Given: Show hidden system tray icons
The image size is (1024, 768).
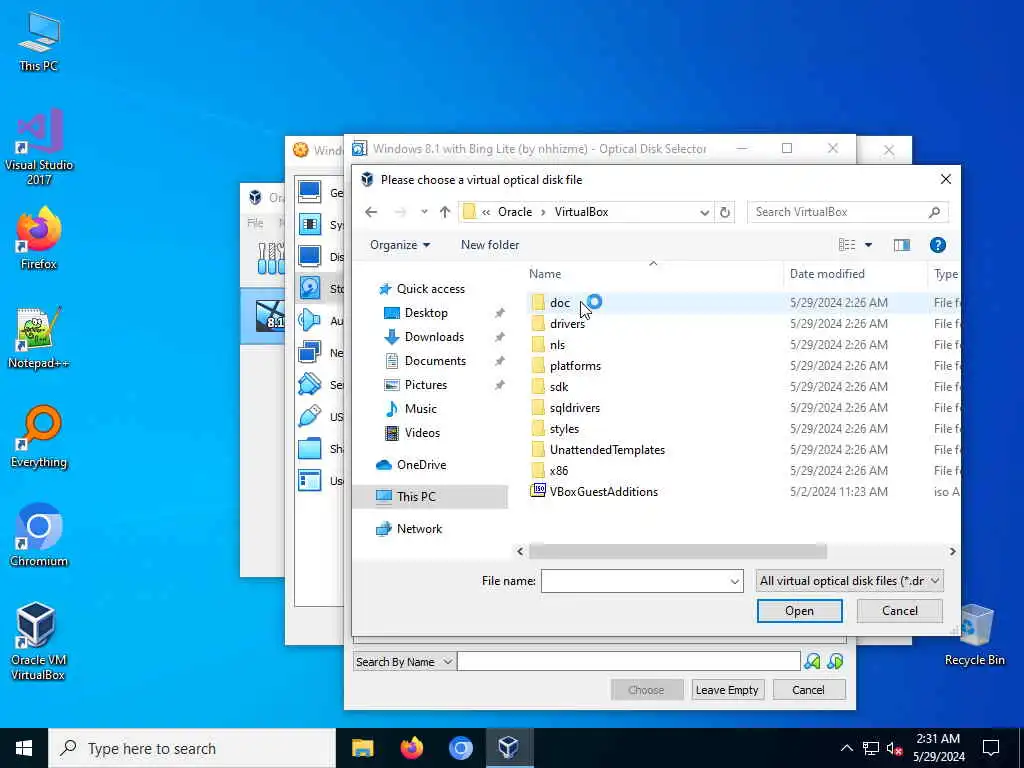Looking at the screenshot, I should [846, 748].
